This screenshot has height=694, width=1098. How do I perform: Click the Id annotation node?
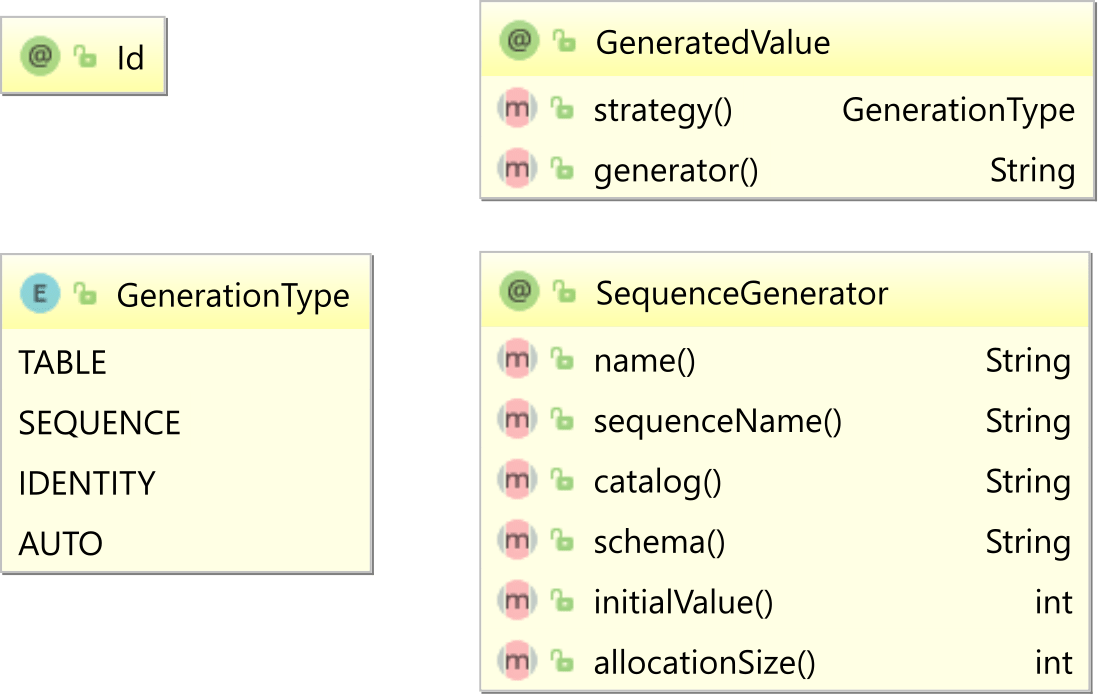click(130, 58)
